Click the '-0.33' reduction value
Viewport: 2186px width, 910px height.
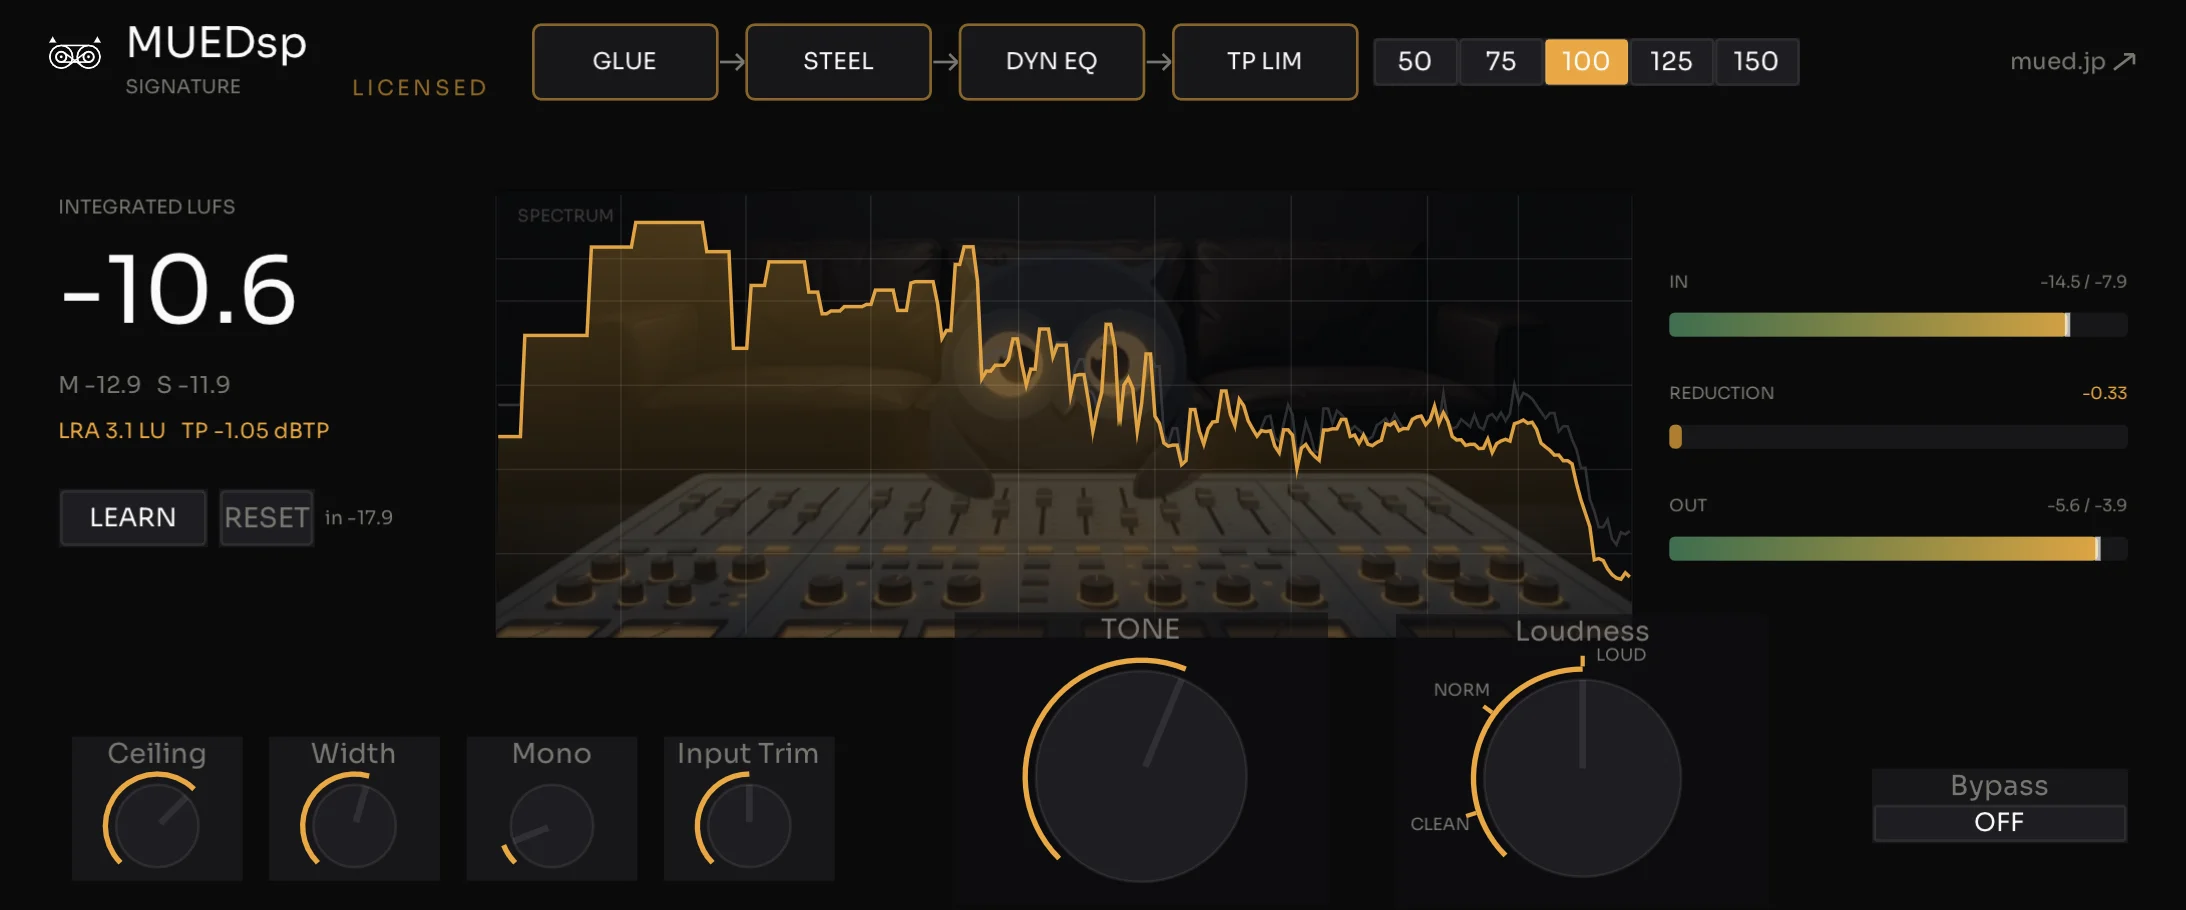[2104, 393]
